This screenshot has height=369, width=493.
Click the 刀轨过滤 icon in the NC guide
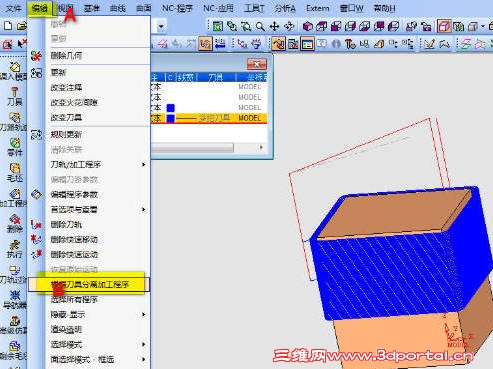14,274
